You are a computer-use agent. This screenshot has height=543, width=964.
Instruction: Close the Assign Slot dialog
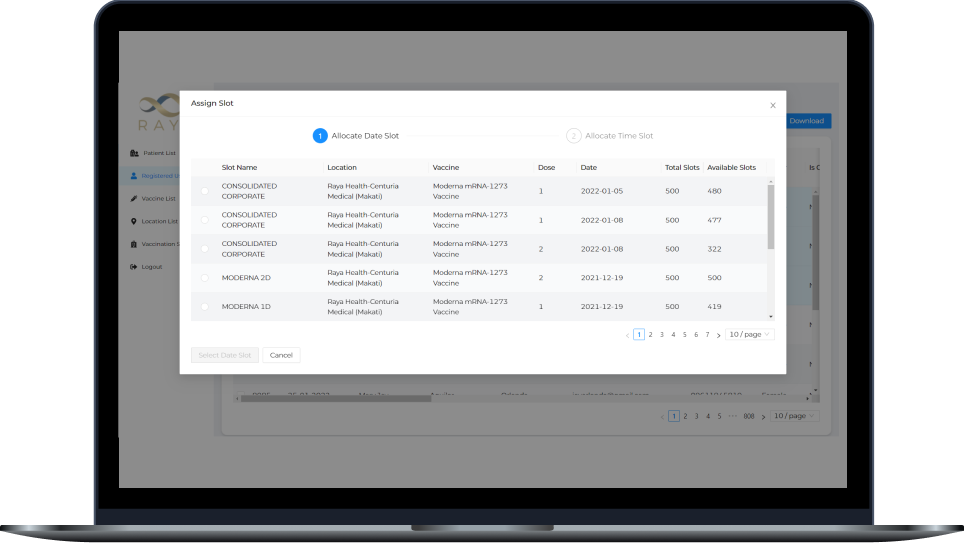click(773, 105)
